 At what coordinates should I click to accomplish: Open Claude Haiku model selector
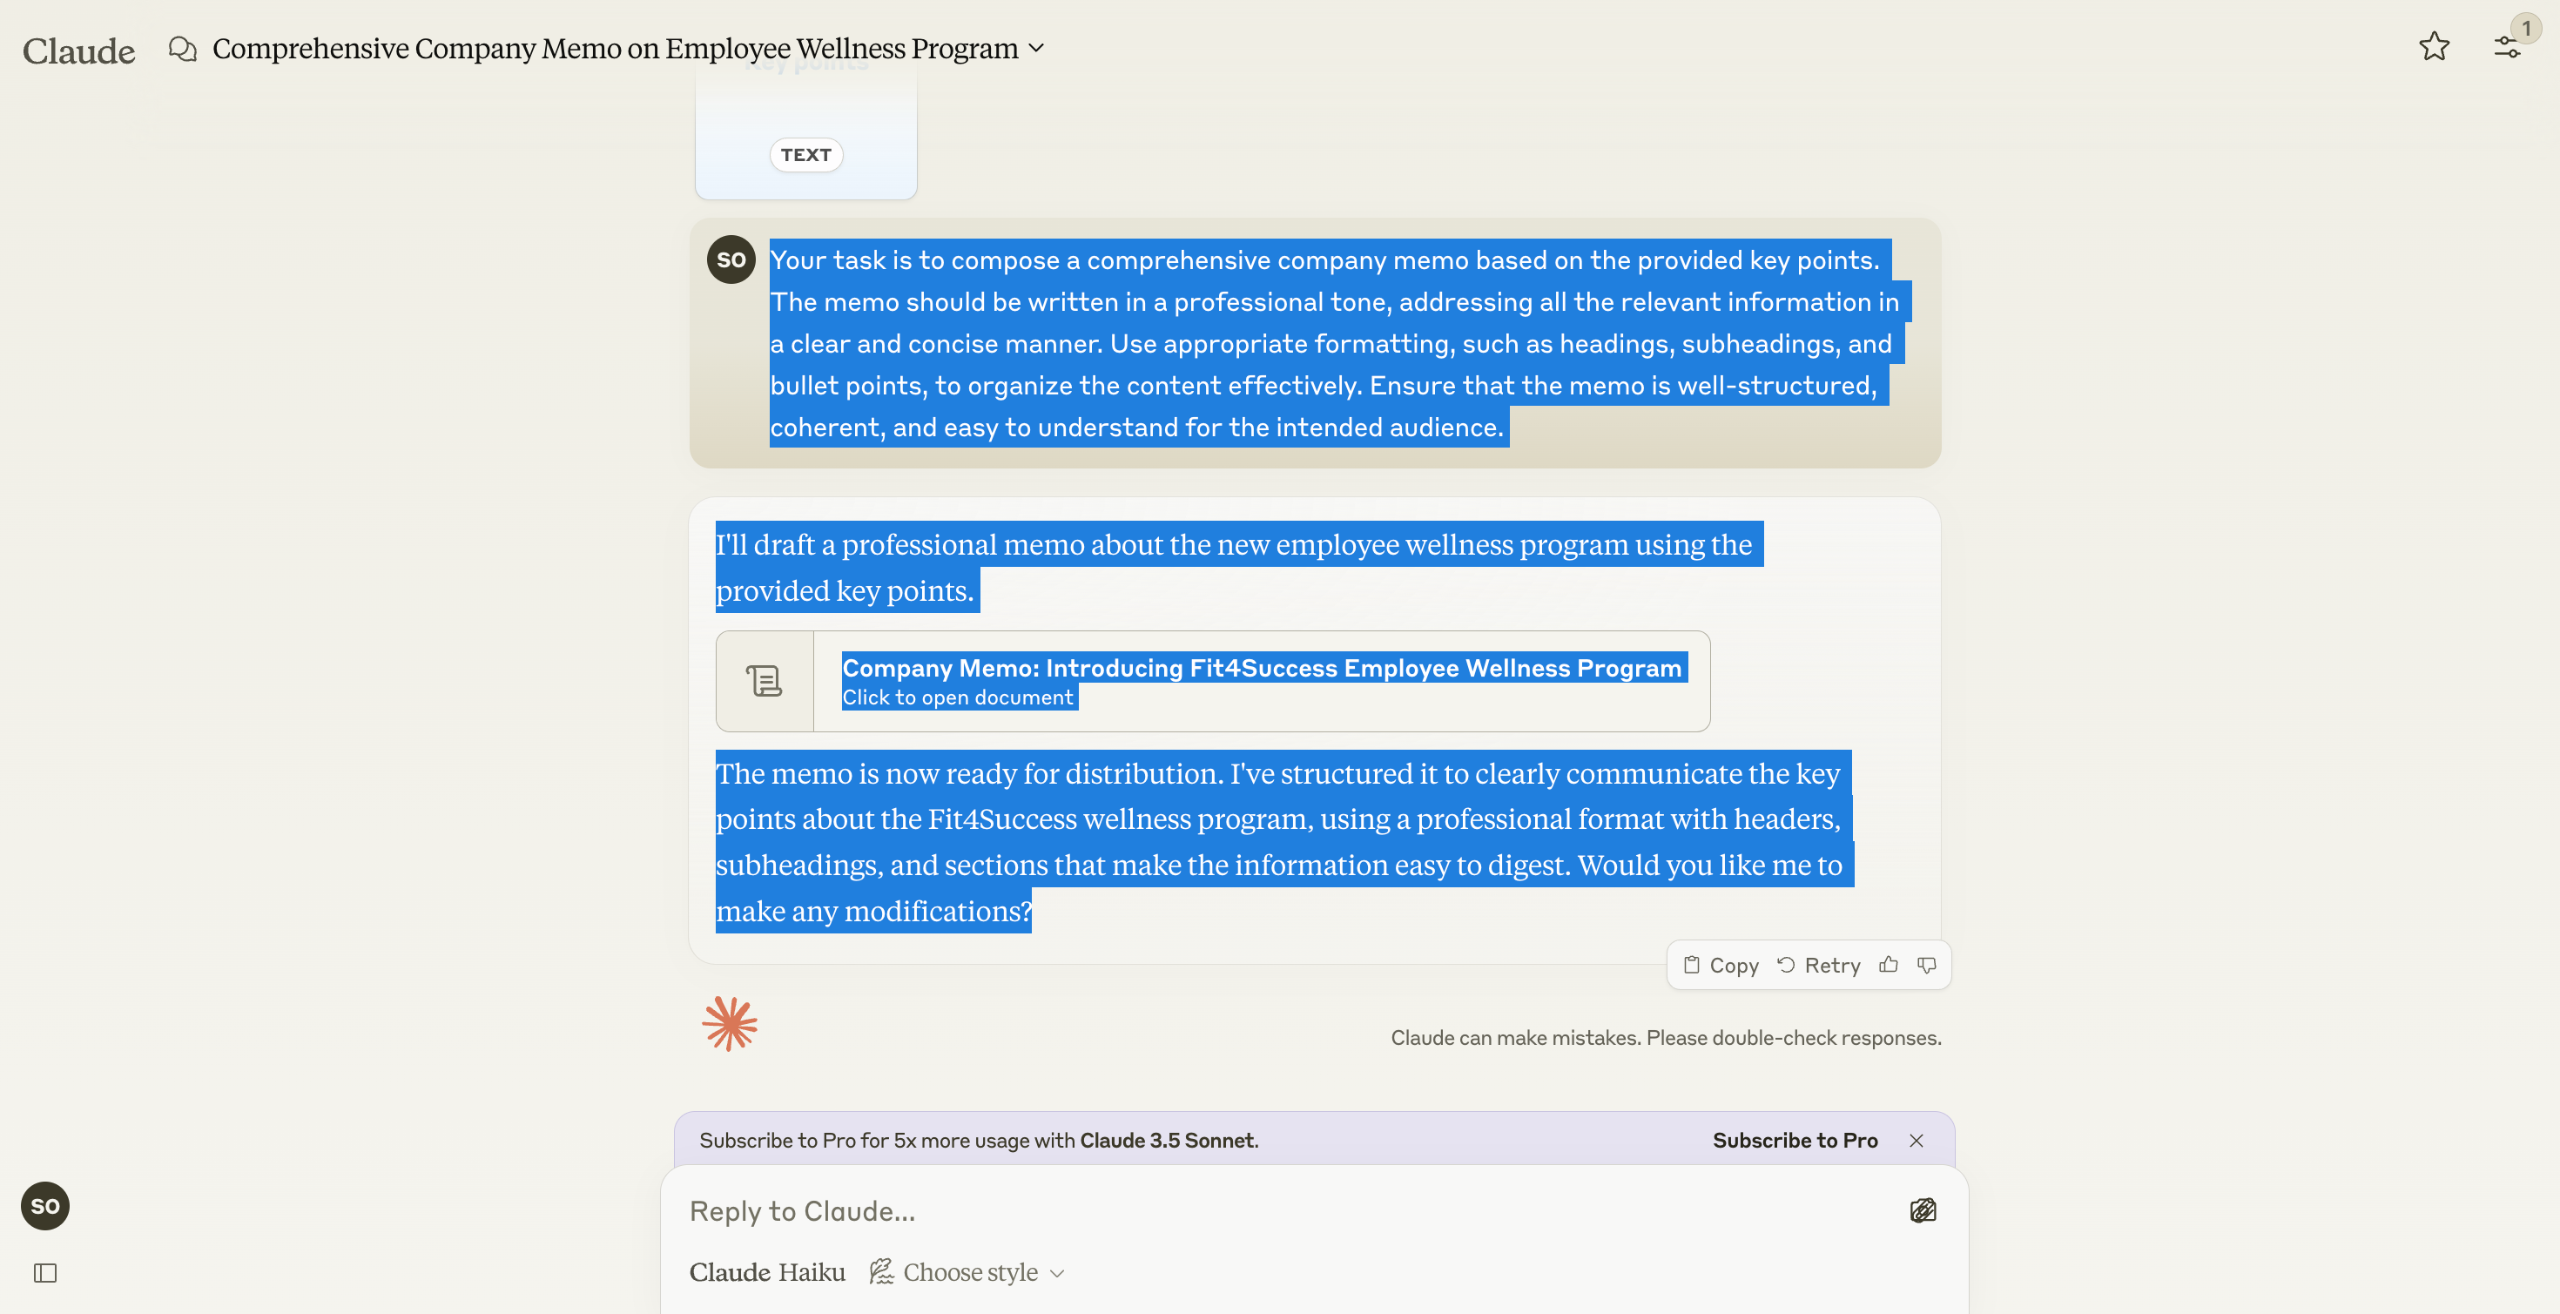pyautogui.click(x=767, y=1272)
